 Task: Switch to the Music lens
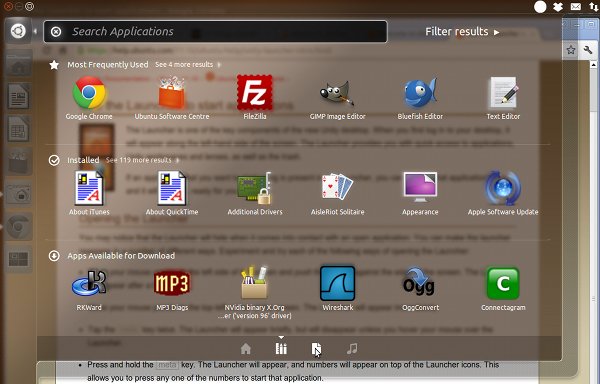[352, 348]
